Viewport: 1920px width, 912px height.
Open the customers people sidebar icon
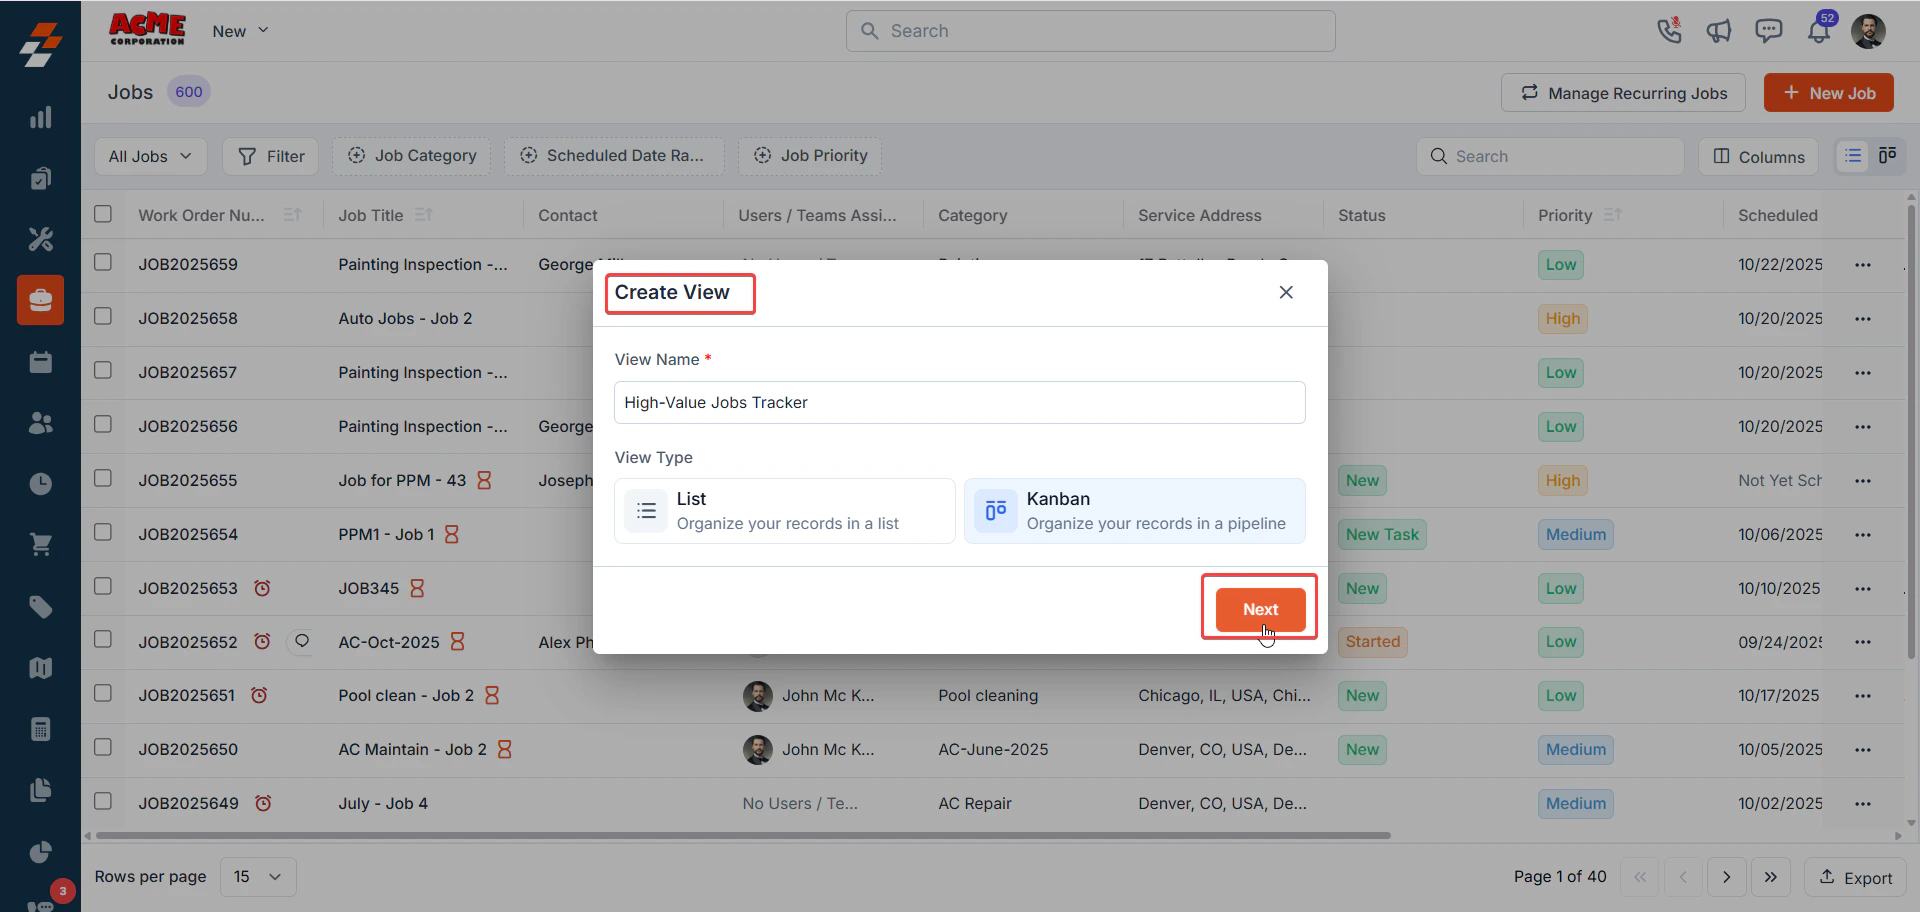coord(40,423)
